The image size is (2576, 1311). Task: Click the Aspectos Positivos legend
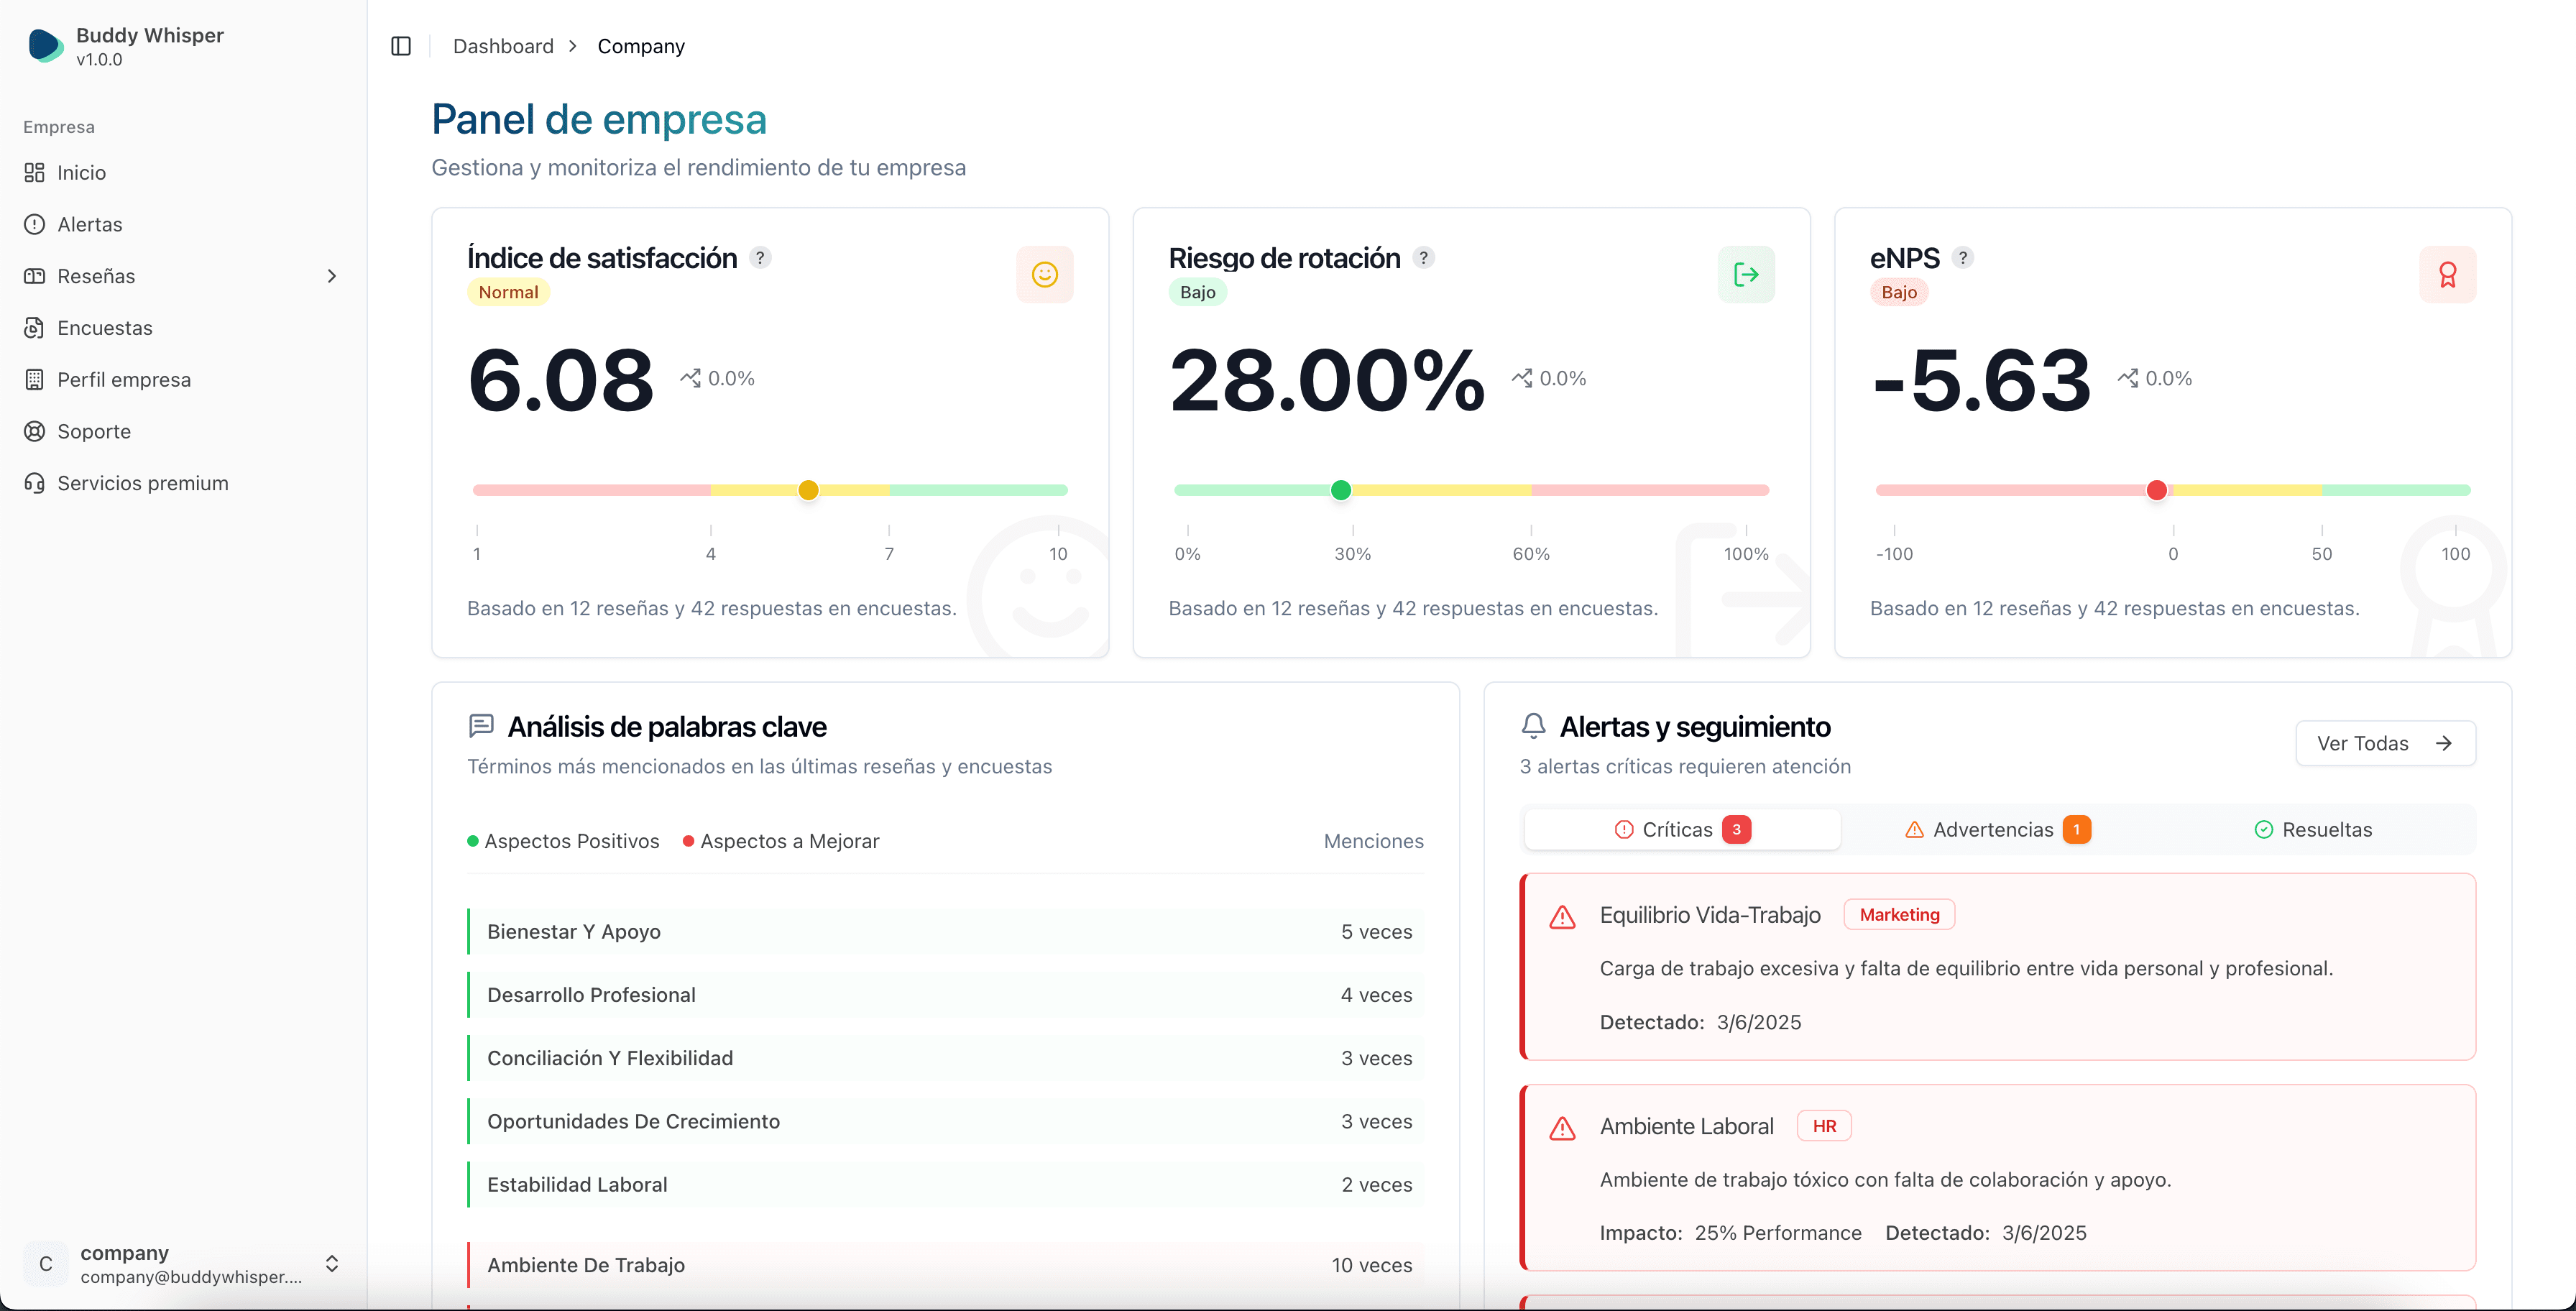coord(563,841)
